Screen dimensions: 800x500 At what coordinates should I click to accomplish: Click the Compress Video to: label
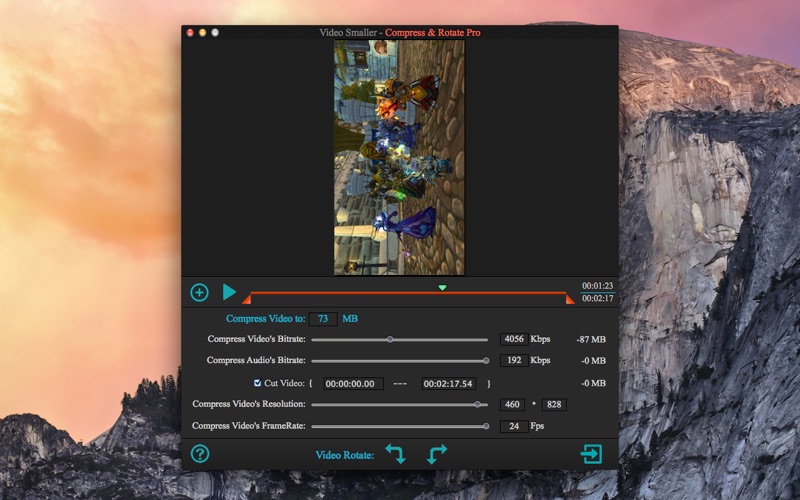[265, 319]
